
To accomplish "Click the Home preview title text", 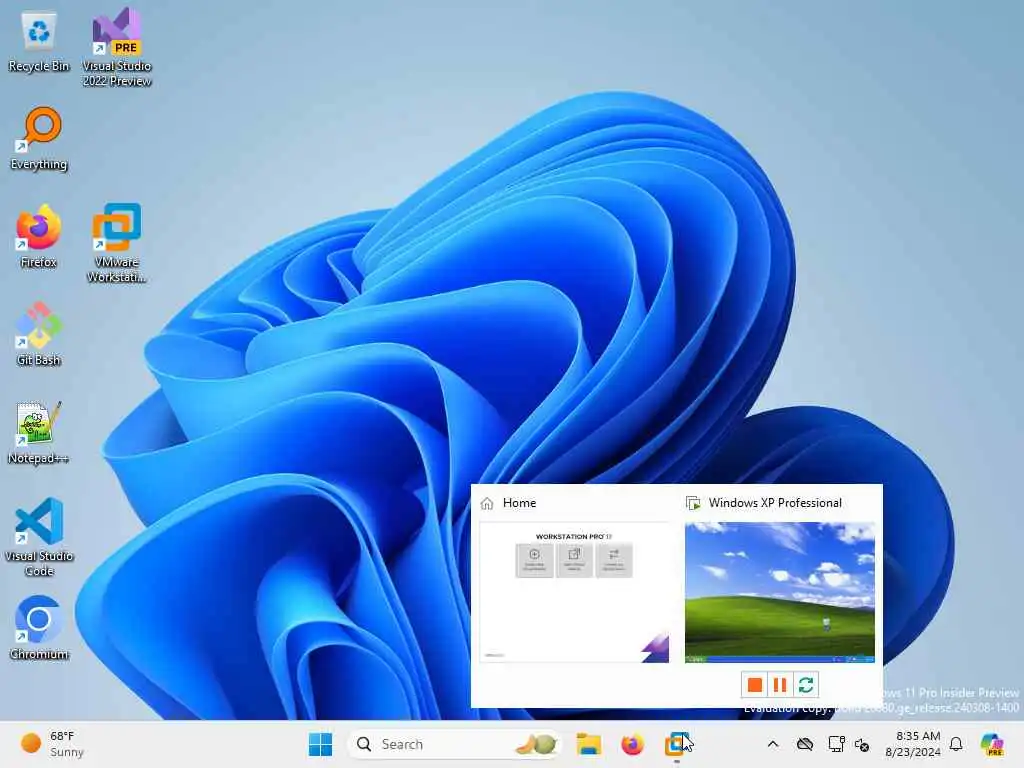I will point(519,503).
